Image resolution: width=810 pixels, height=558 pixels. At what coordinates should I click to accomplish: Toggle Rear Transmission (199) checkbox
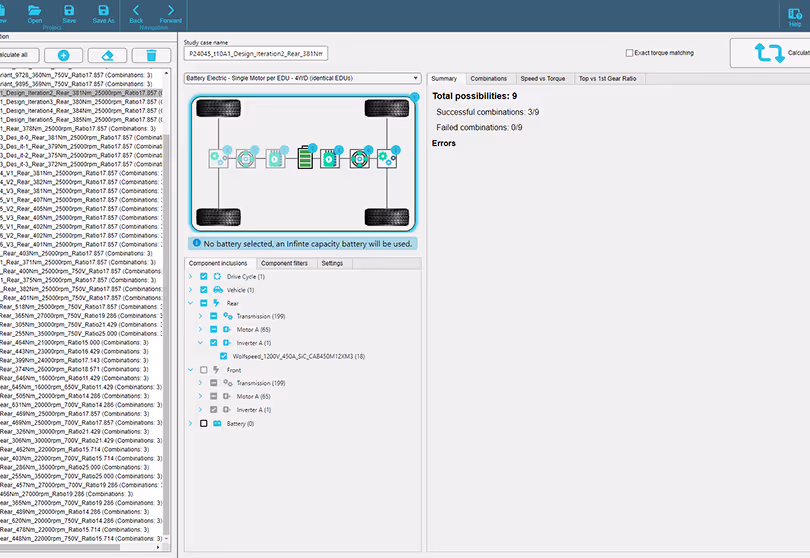click(x=213, y=316)
